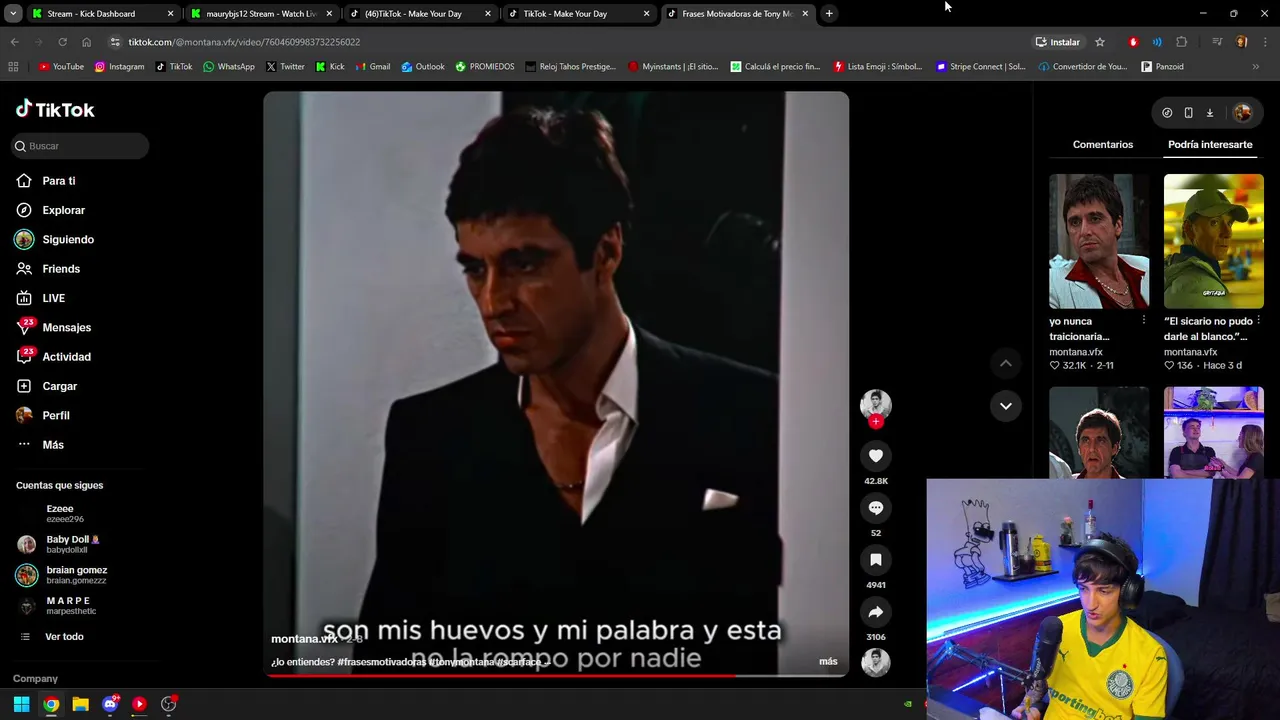Screen dimensions: 1280x720
Task: Open the Windows Start menu
Action: [x=21, y=704]
